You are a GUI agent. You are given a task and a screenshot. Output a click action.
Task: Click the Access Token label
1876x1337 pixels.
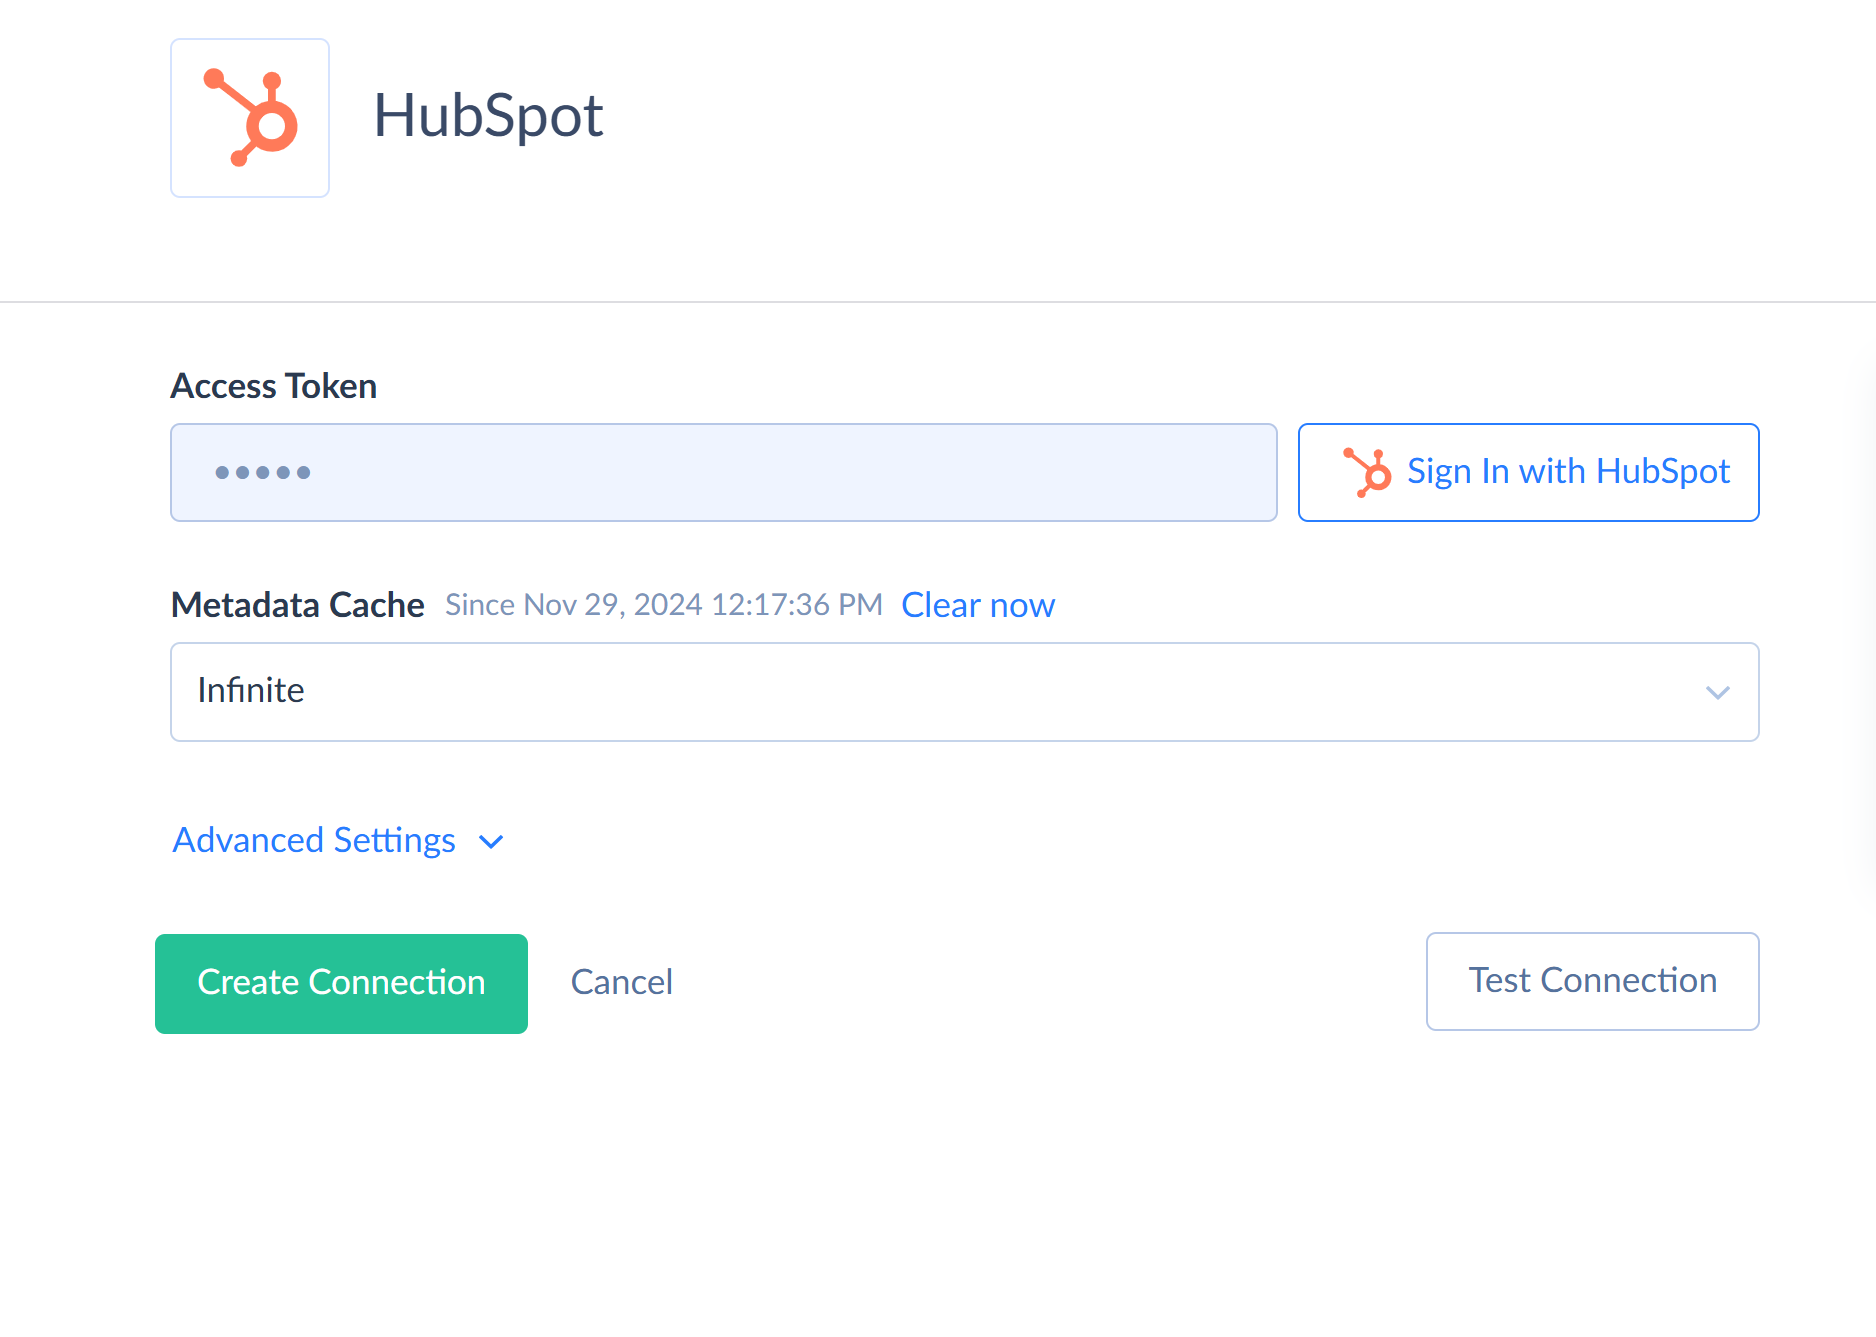[x=273, y=385]
